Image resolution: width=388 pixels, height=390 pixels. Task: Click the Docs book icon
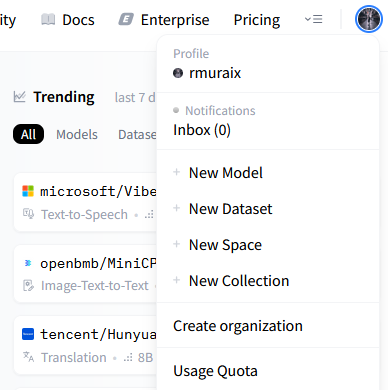[x=48, y=20]
